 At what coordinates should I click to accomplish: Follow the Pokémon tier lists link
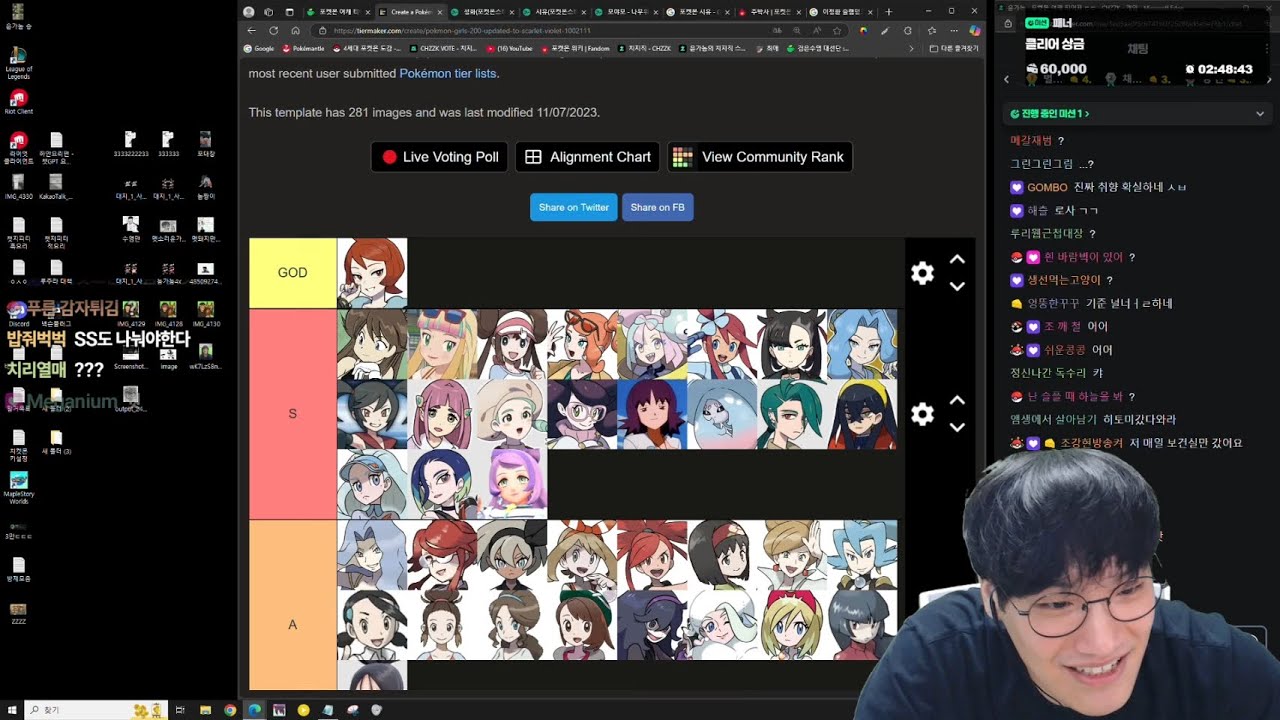[x=447, y=73]
